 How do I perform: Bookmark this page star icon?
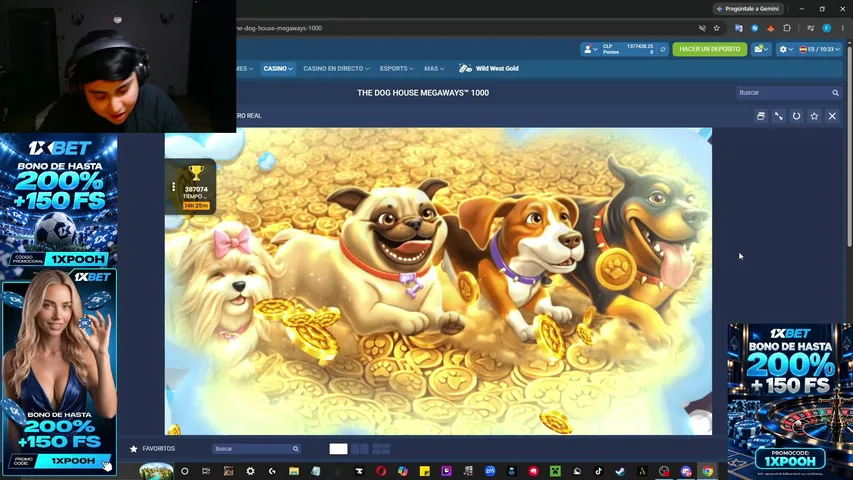pyautogui.click(x=716, y=28)
